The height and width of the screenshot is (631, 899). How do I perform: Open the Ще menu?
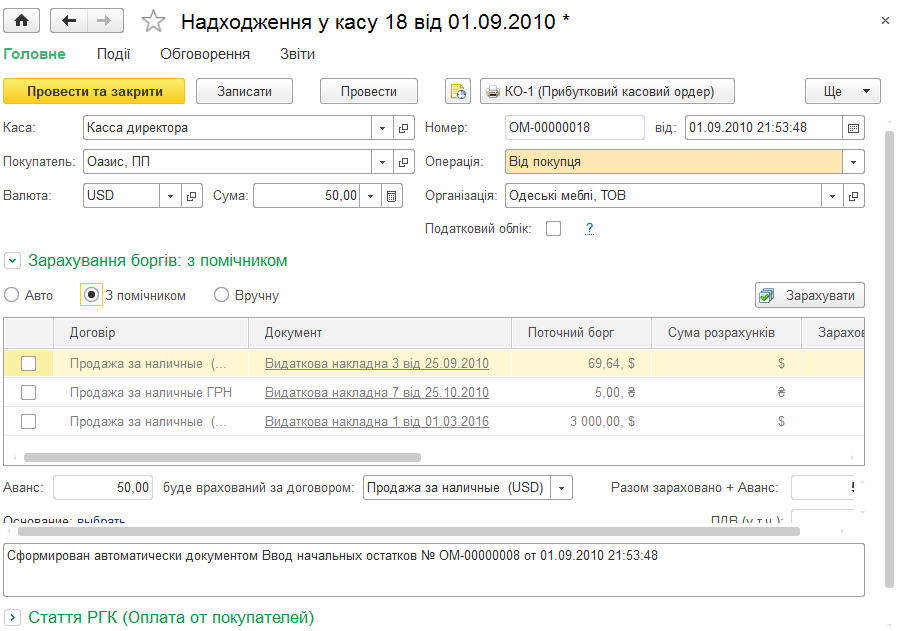click(842, 91)
